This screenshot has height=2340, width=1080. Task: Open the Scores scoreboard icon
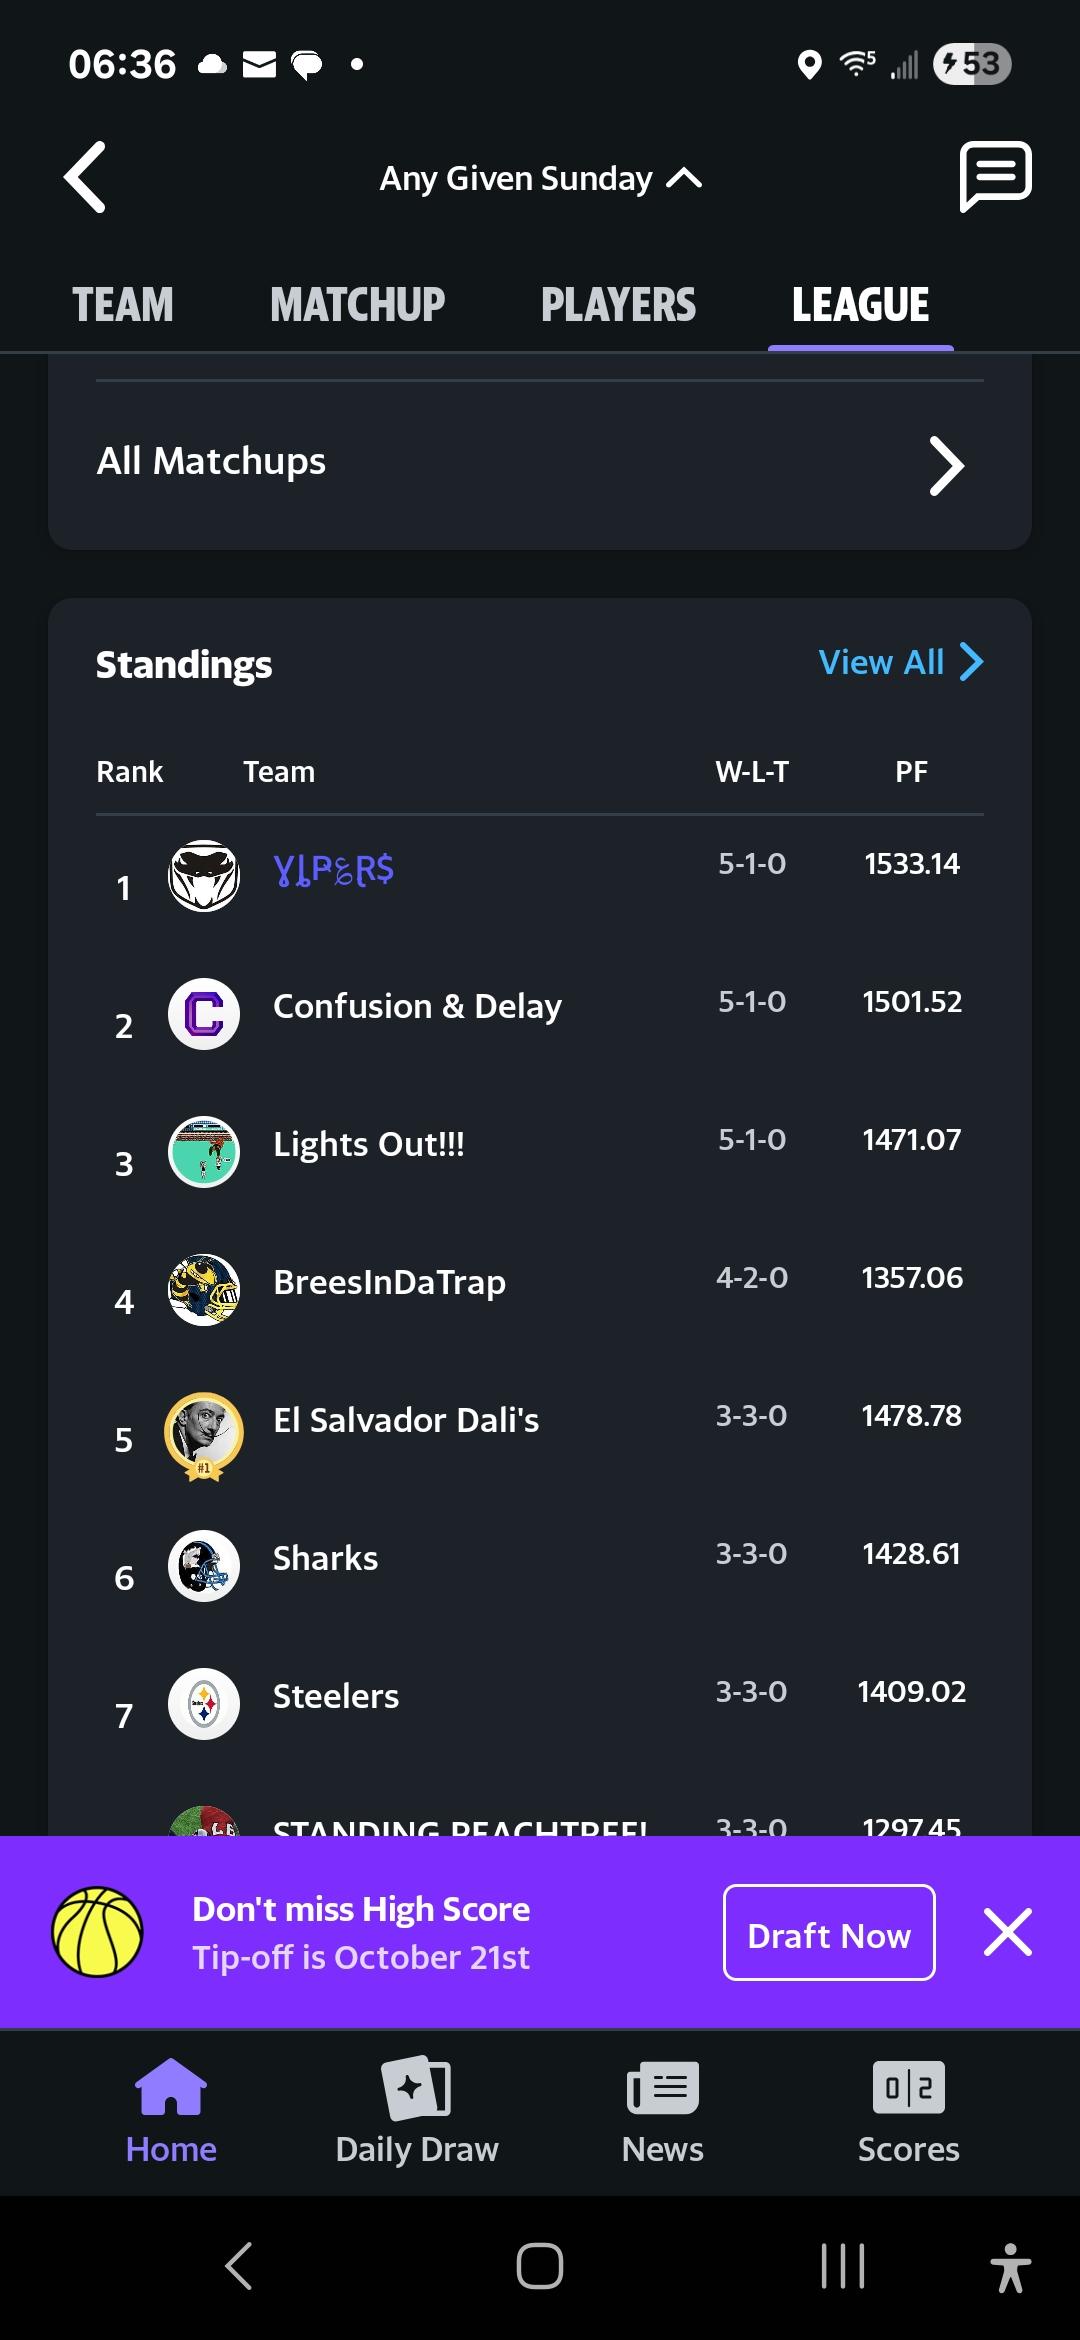(908, 2087)
